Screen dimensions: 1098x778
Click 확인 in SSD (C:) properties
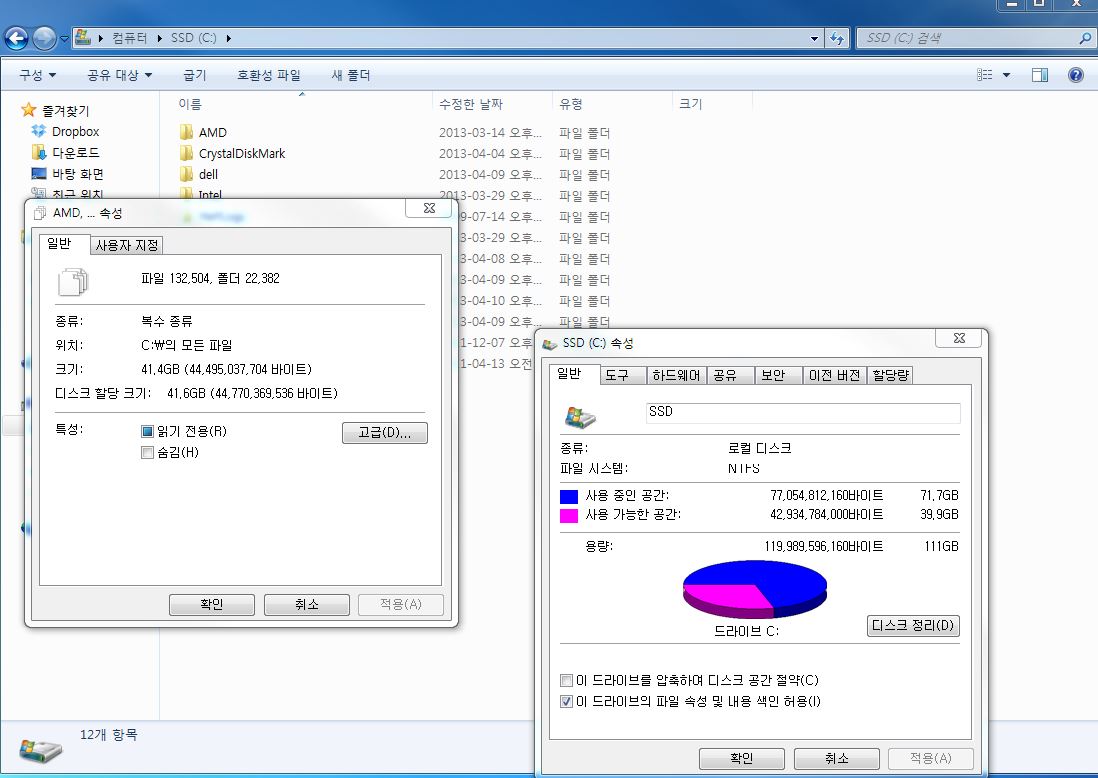click(x=742, y=758)
